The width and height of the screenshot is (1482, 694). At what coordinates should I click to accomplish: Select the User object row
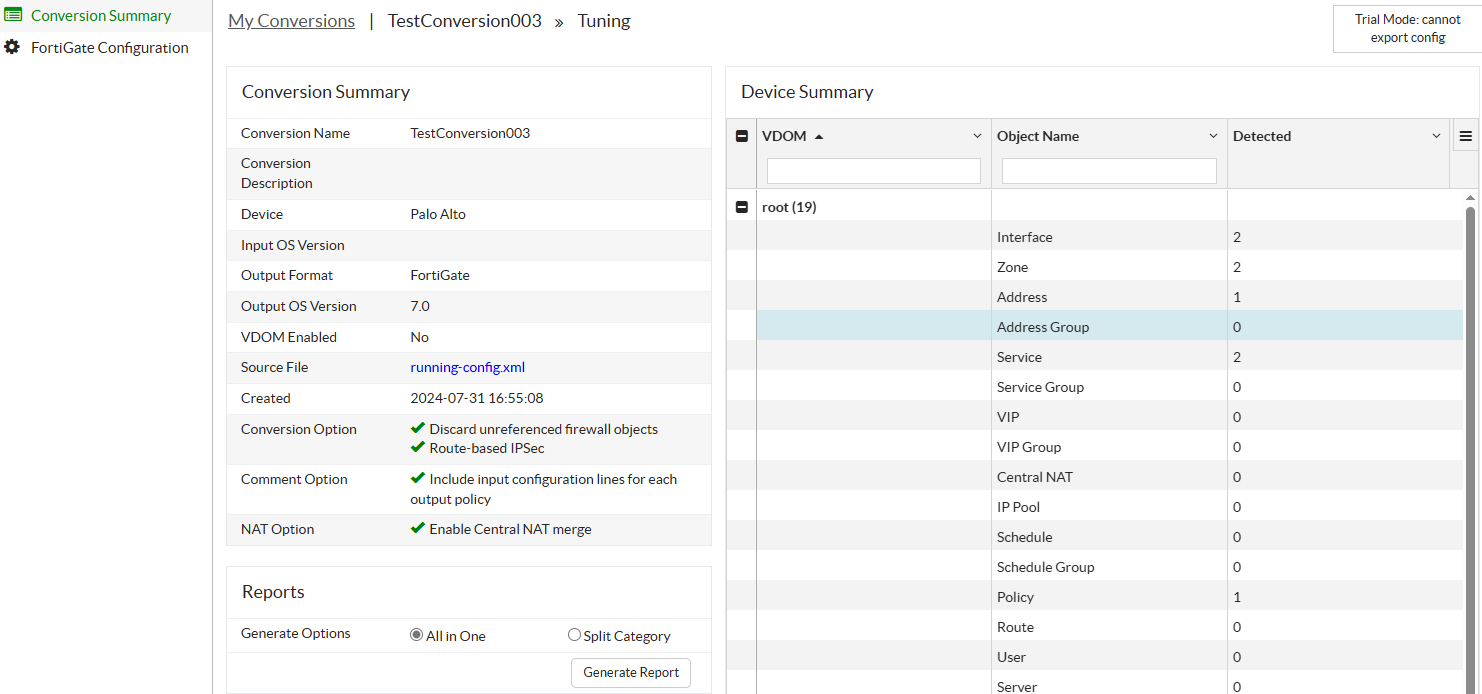(x=1094, y=657)
